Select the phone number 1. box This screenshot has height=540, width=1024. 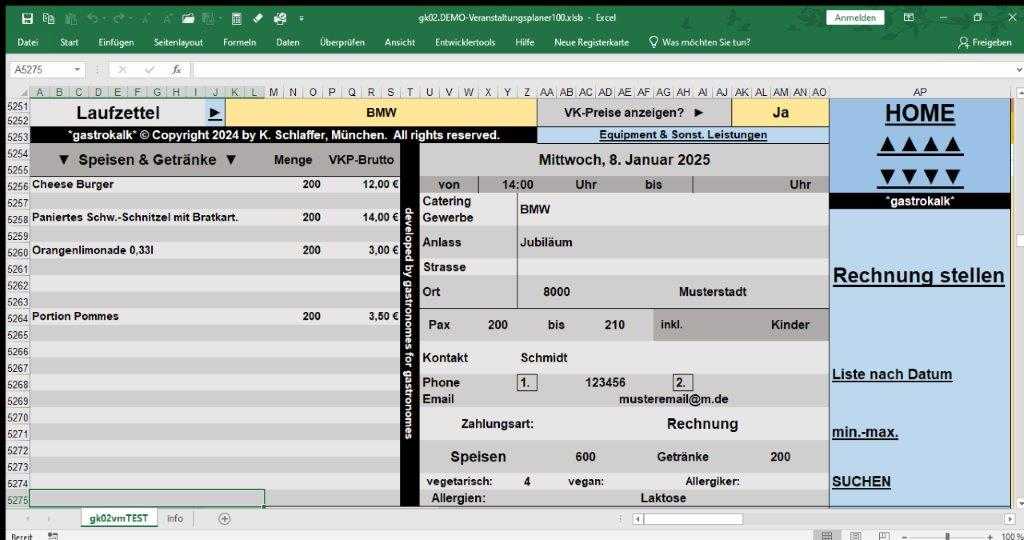527,382
